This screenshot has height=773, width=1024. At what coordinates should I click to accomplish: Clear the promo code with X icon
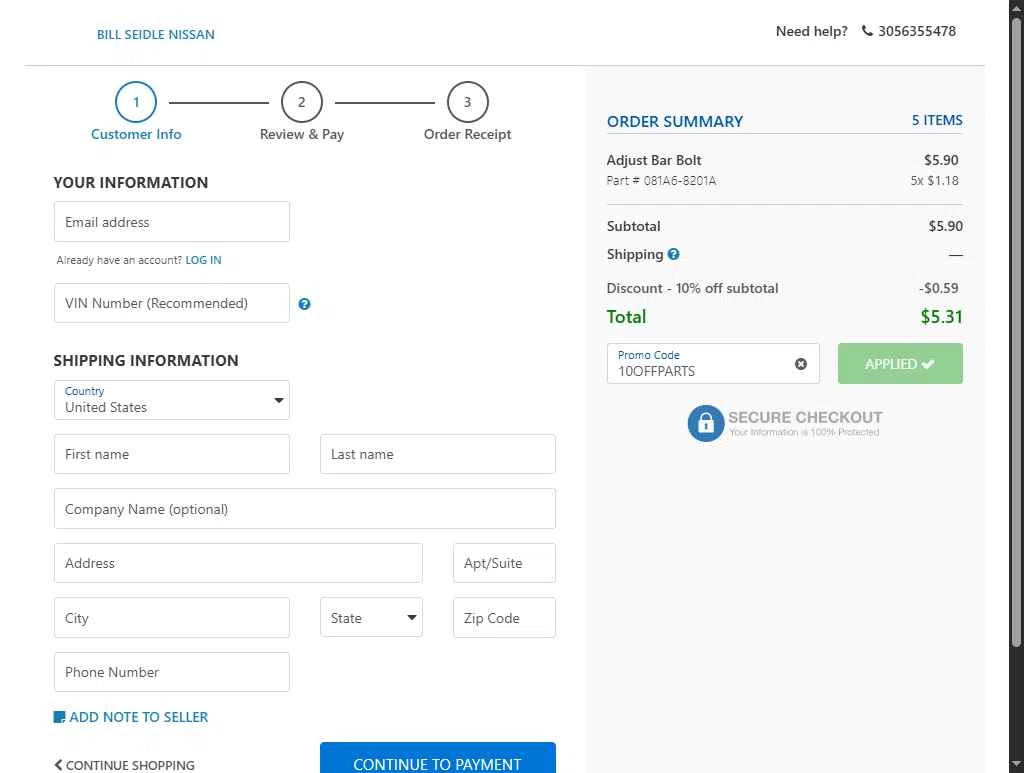pyautogui.click(x=801, y=364)
